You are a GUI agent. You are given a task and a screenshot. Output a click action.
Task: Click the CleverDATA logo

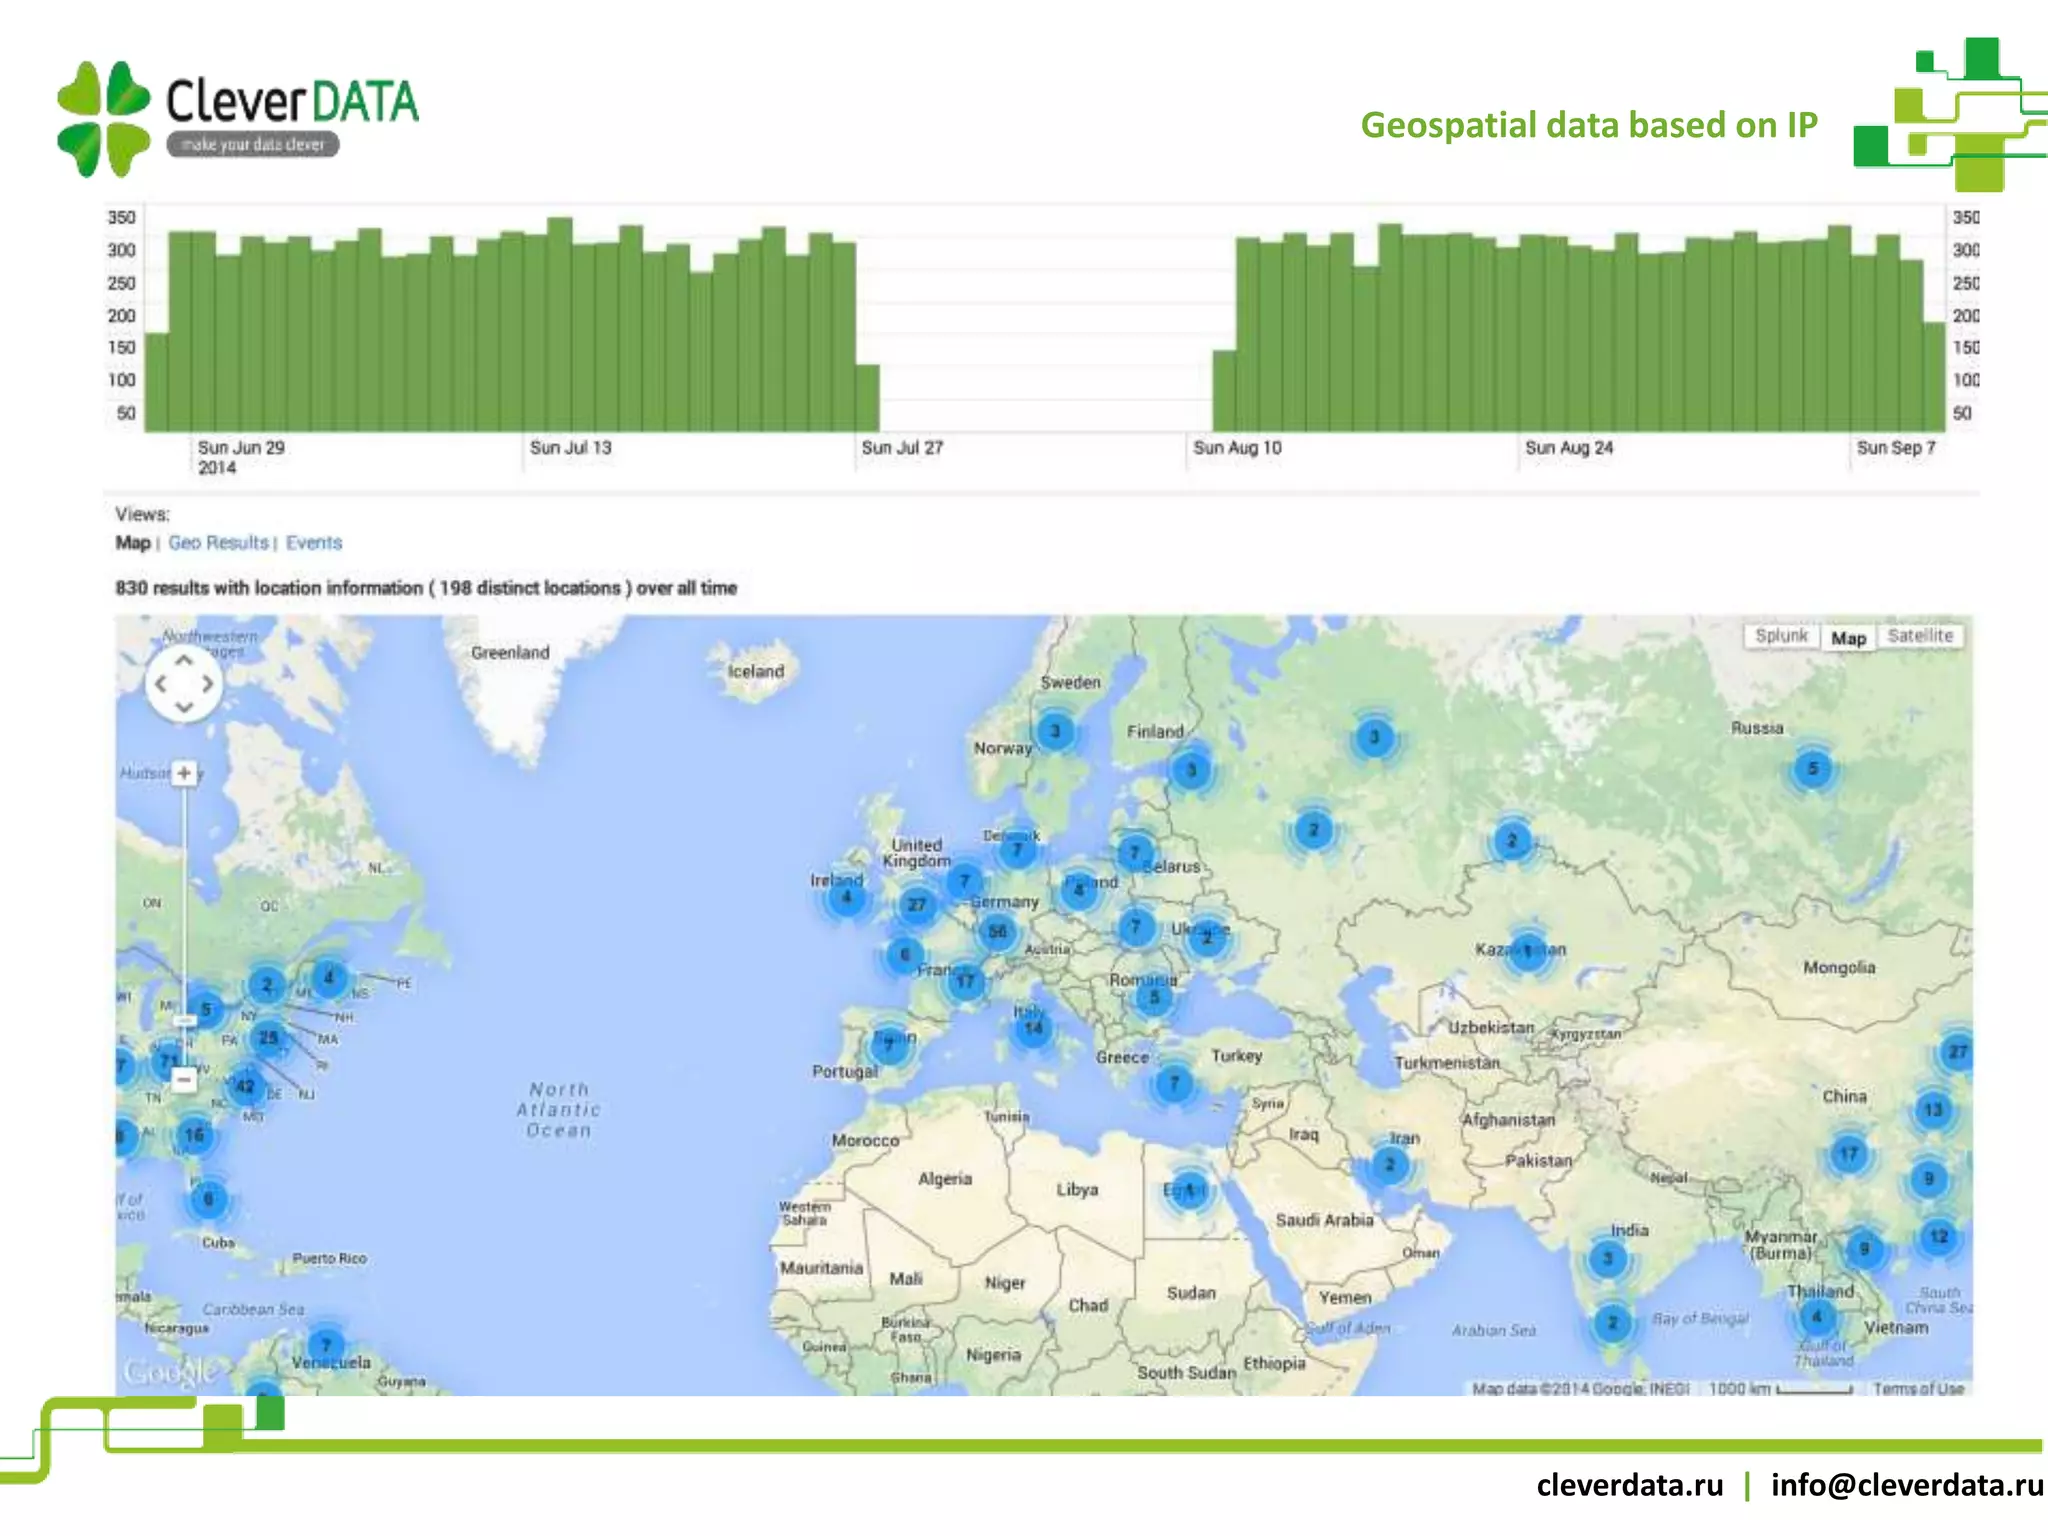click(x=238, y=119)
